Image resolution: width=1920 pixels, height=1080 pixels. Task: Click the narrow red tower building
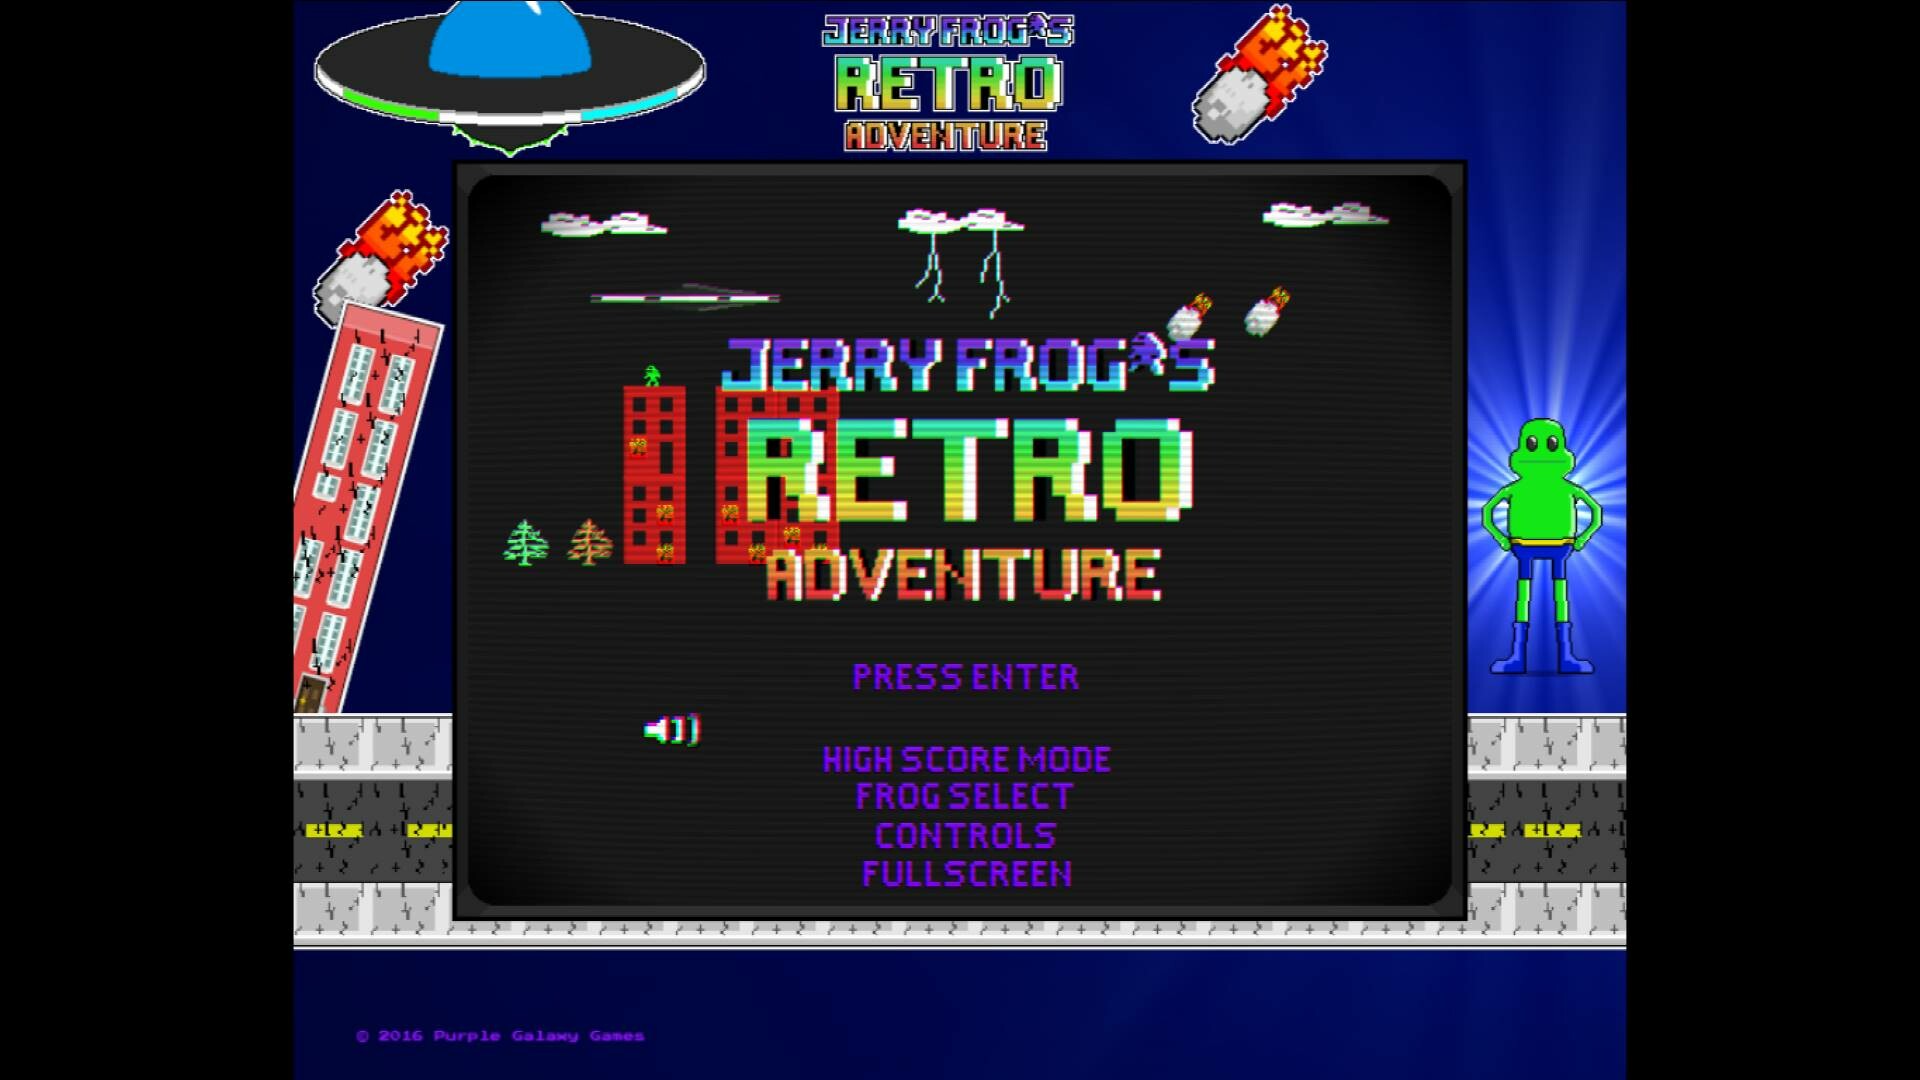655,475
